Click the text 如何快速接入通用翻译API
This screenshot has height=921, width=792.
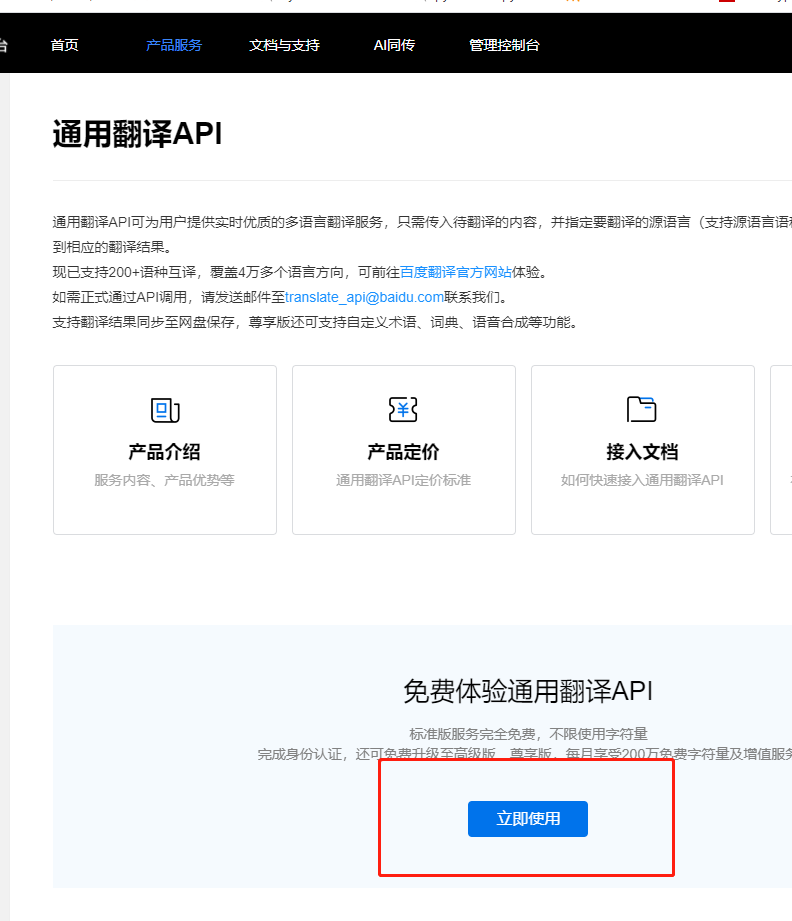coord(642,480)
